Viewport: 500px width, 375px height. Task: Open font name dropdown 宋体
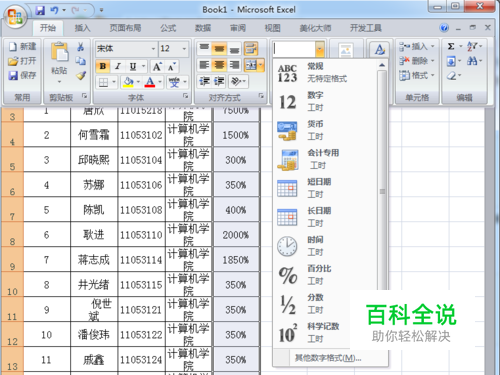click(153, 49)
